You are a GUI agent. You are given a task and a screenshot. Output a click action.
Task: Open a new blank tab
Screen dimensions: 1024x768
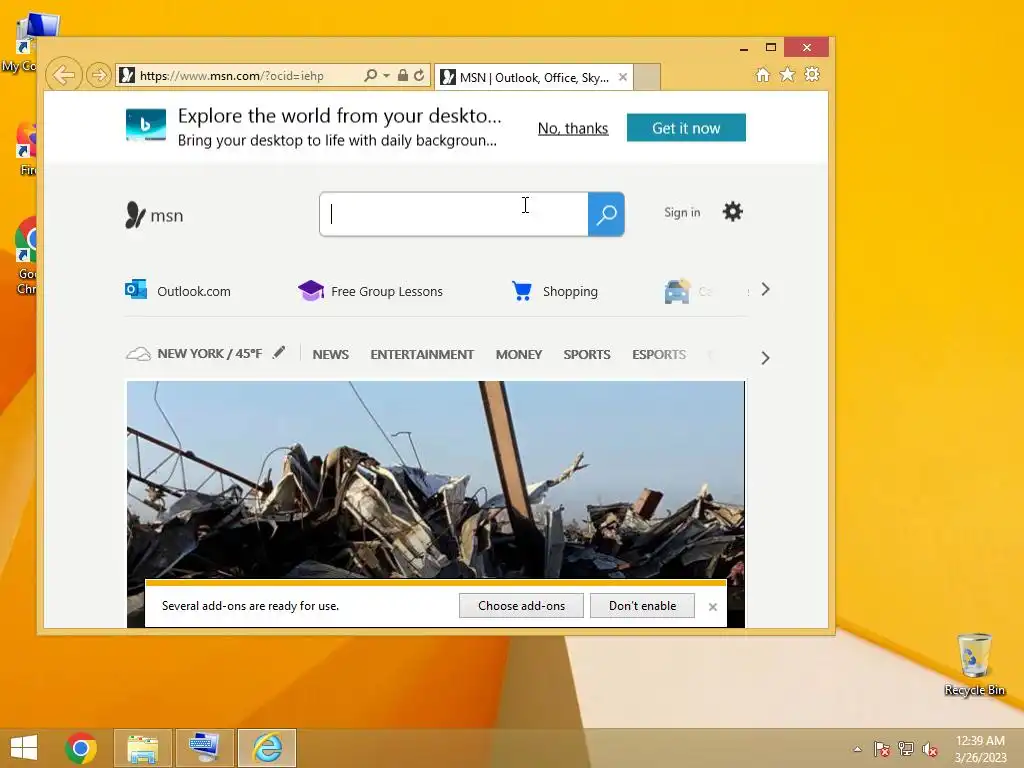[647, 77]
